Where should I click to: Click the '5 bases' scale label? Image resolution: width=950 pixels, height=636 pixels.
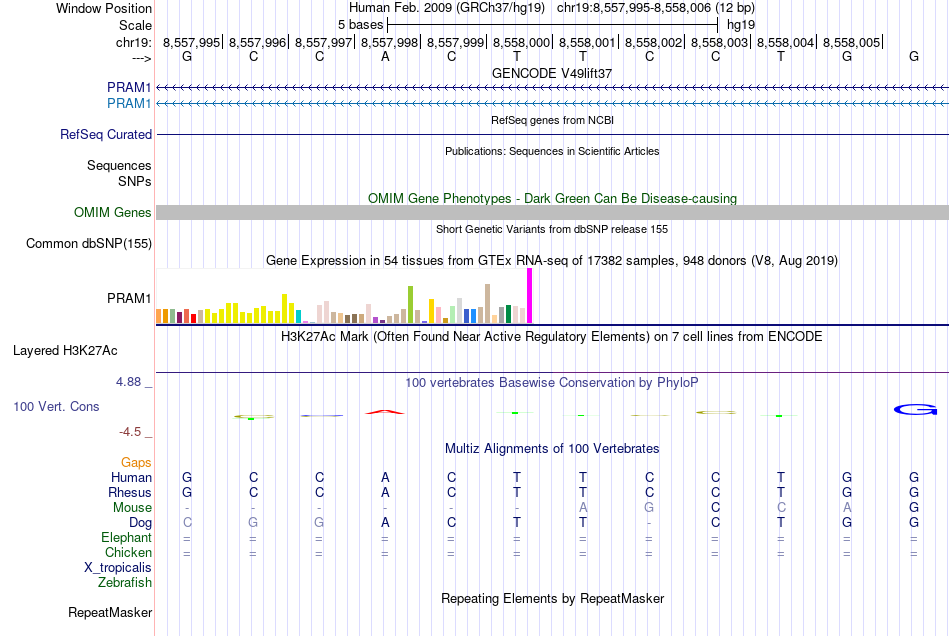click(360, 25)
